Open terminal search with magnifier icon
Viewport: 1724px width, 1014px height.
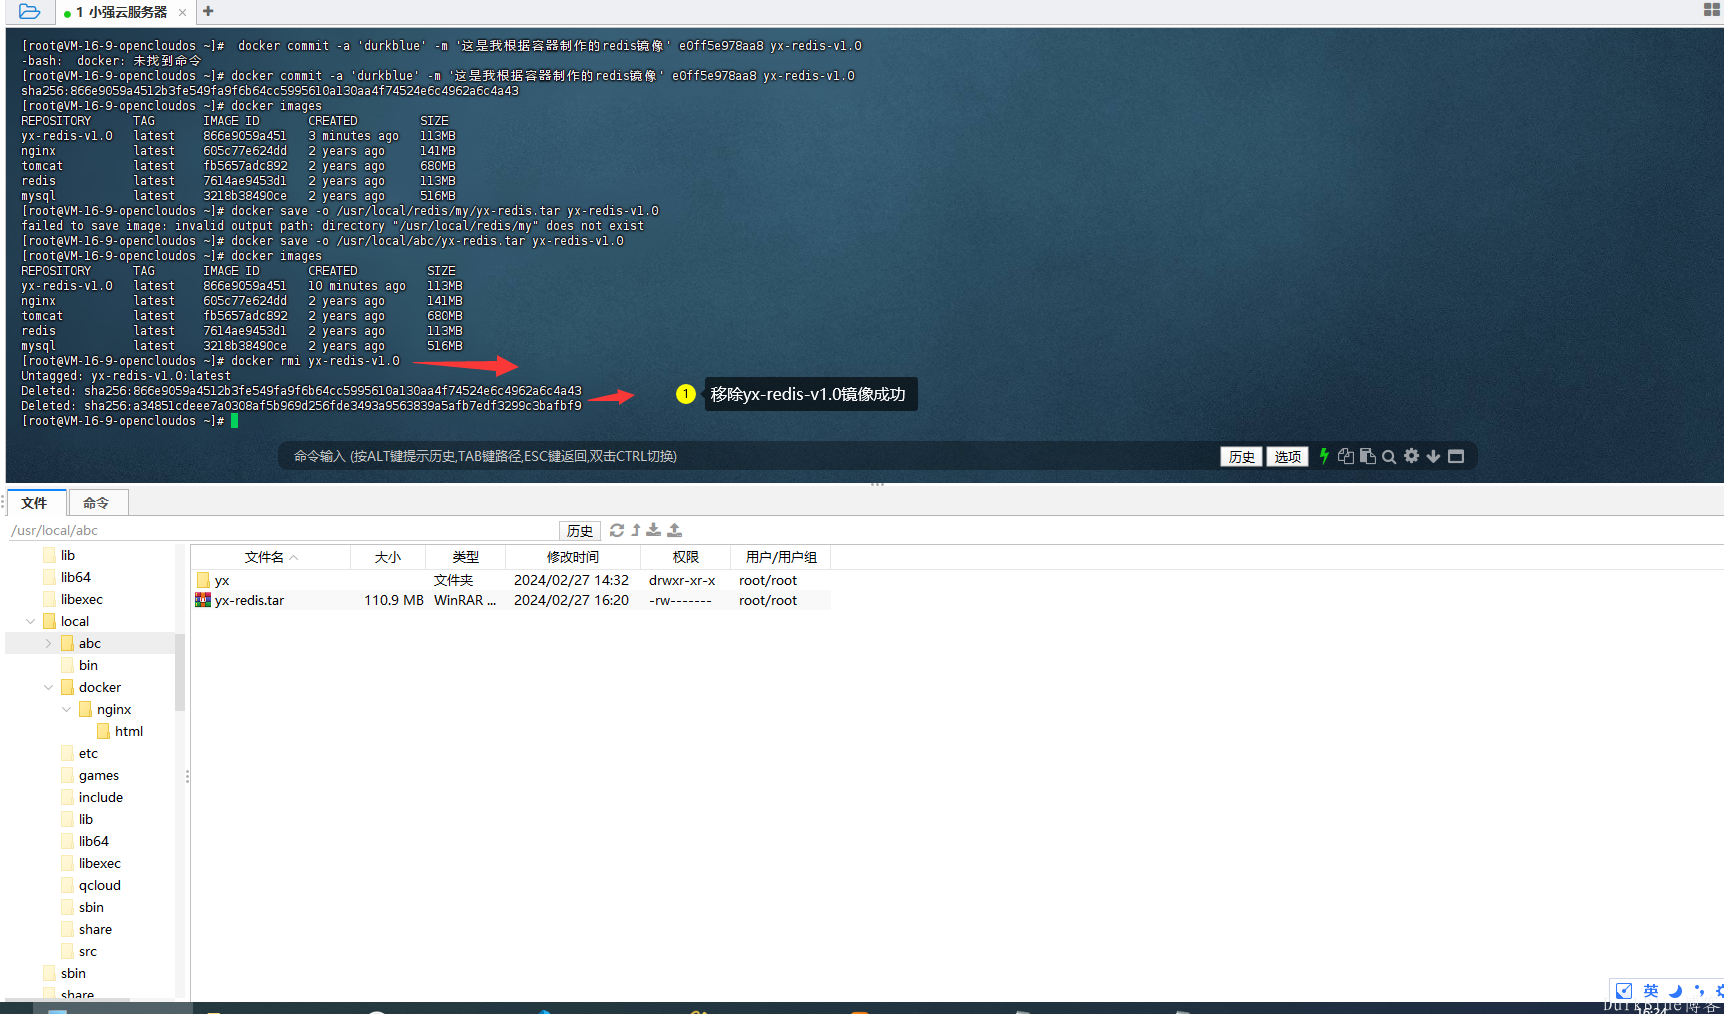[1389, 457]
